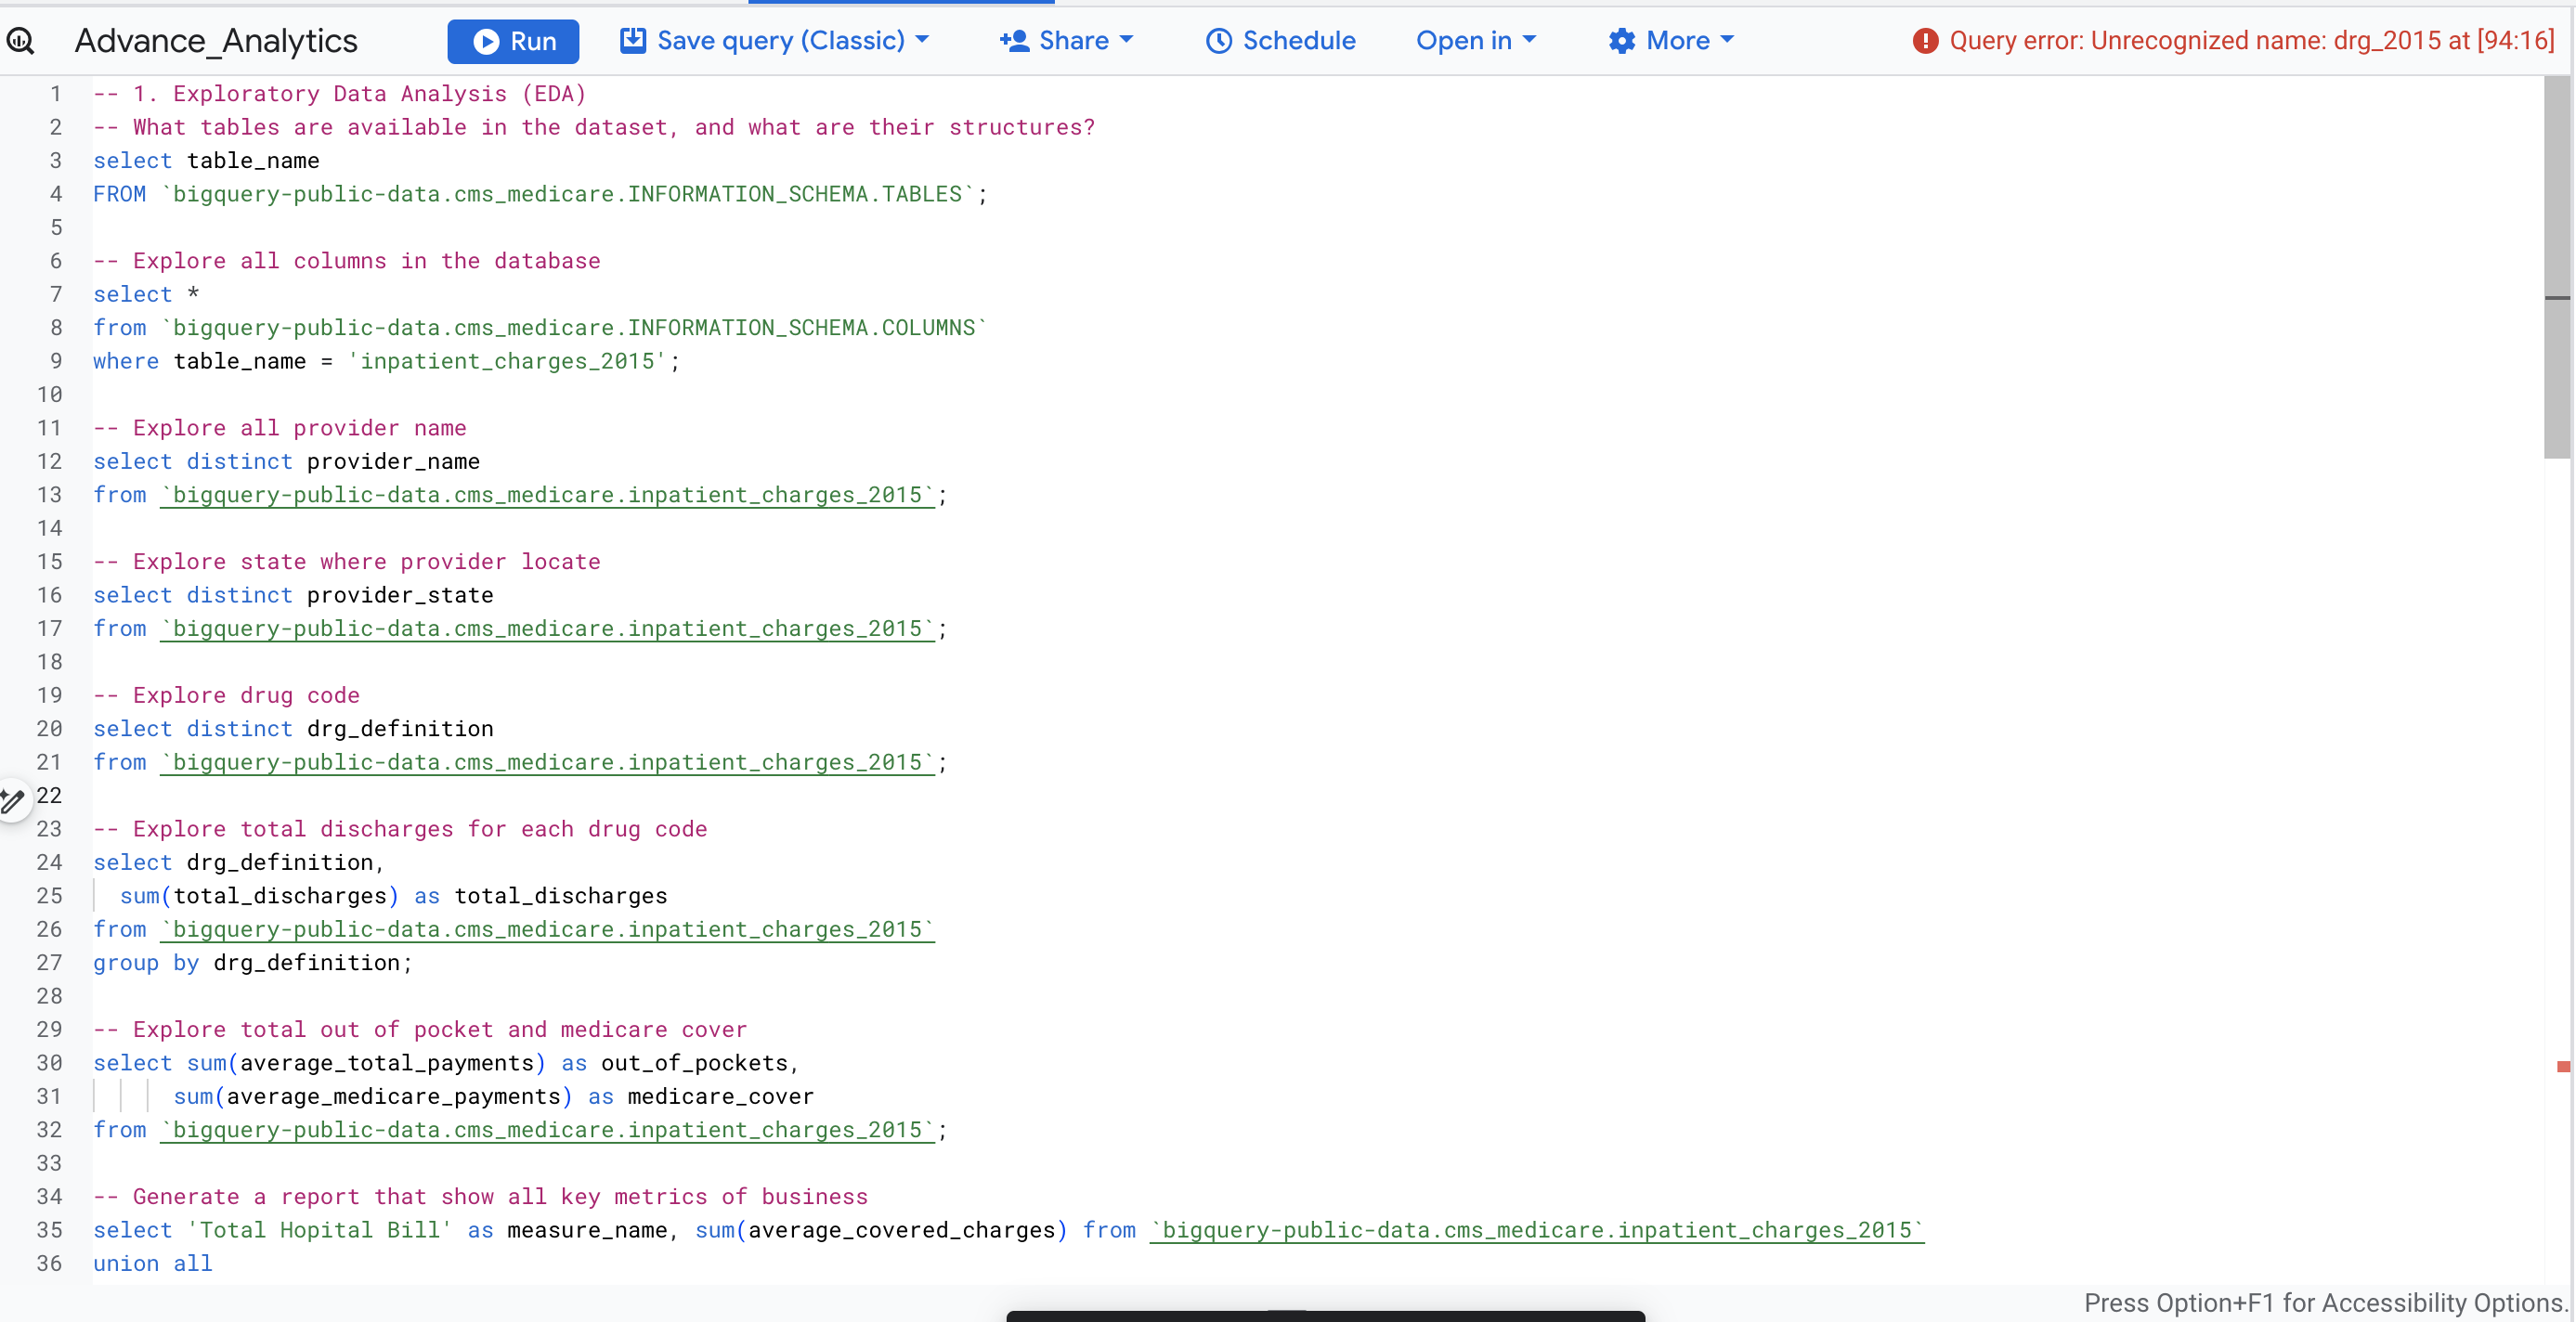Click the red error marker in the scrollbar gutter

click(x=2563, y=1066)
